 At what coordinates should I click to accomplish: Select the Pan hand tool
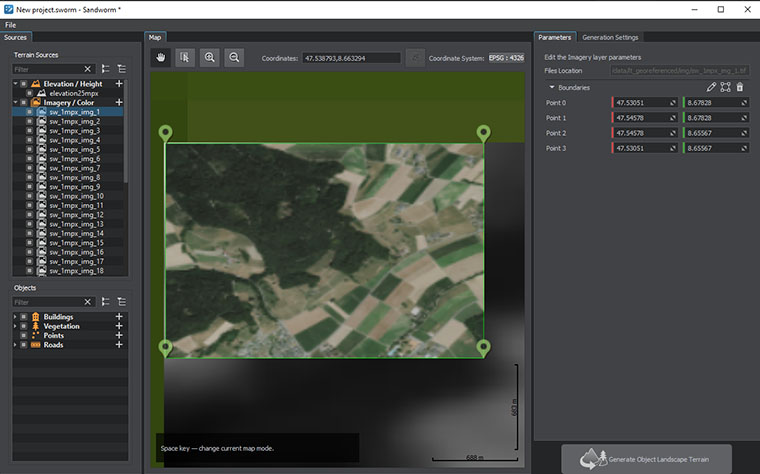[160, 58]
